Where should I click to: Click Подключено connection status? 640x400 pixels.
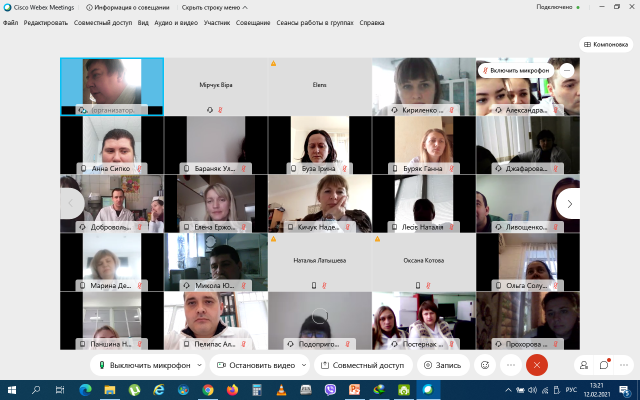(x=558, y=7)
